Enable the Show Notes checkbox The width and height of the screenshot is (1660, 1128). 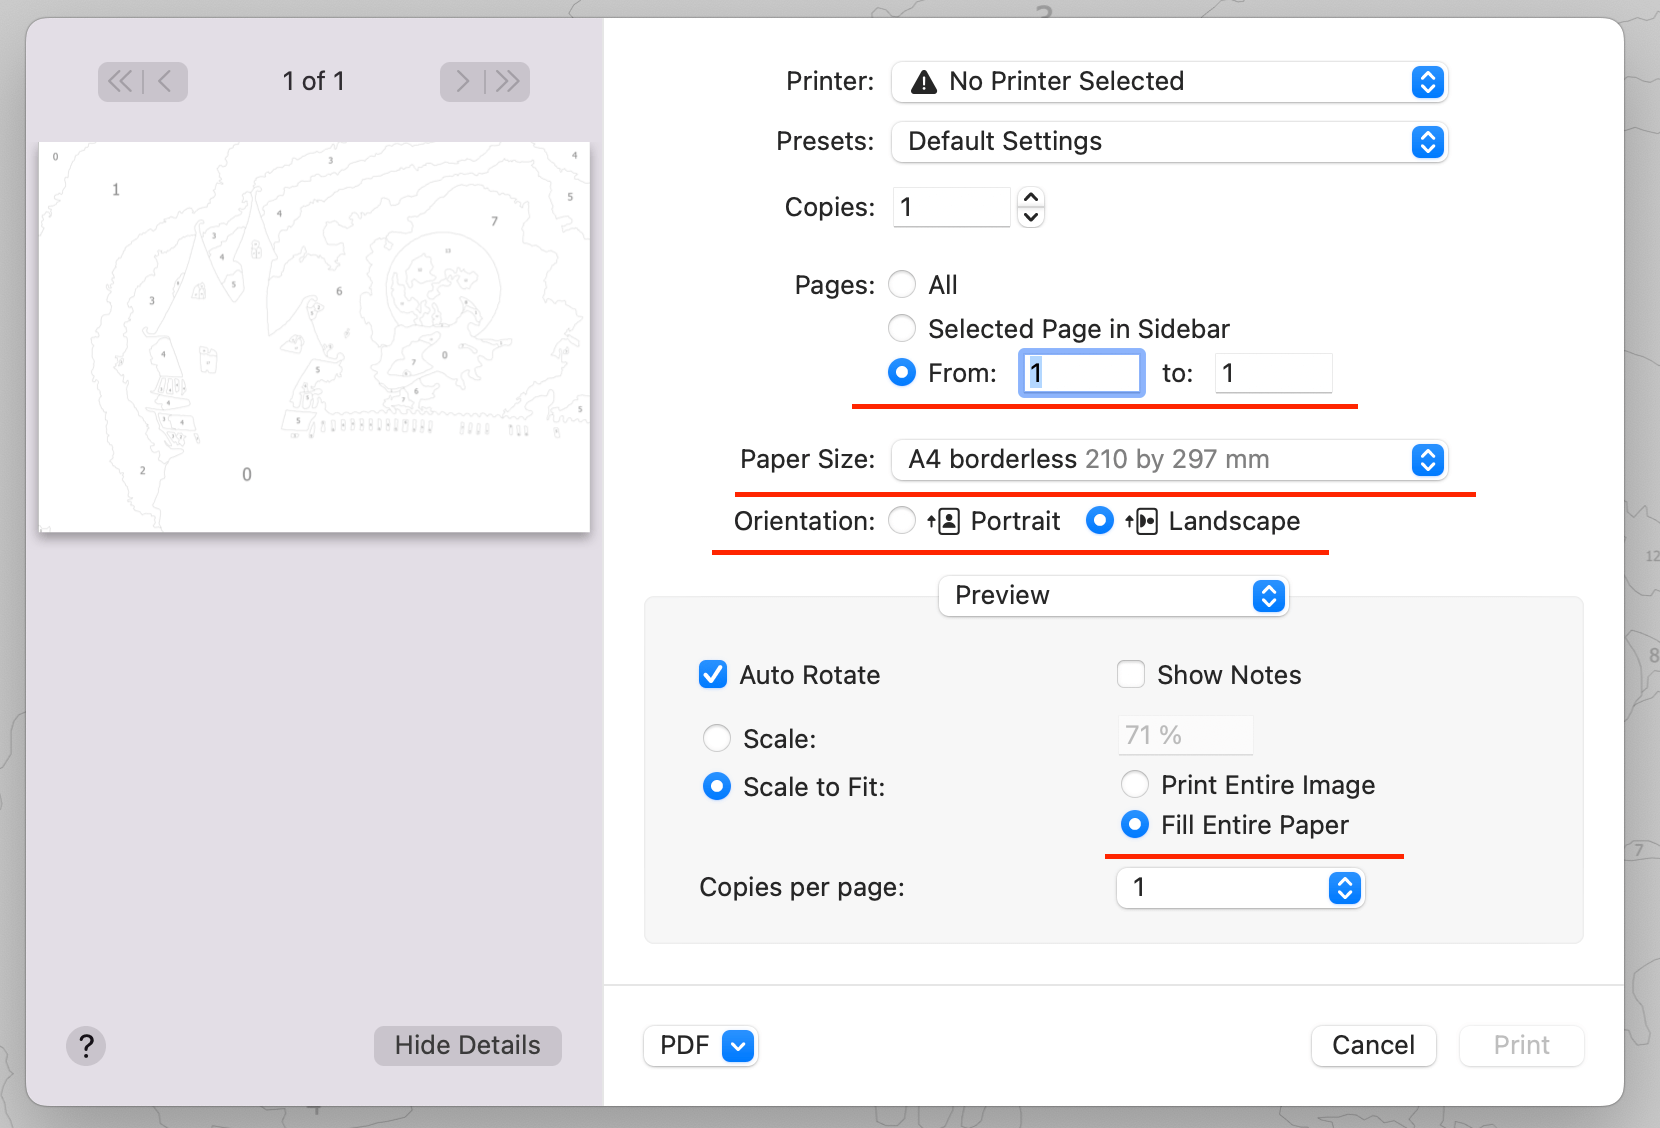[1130, 674]
